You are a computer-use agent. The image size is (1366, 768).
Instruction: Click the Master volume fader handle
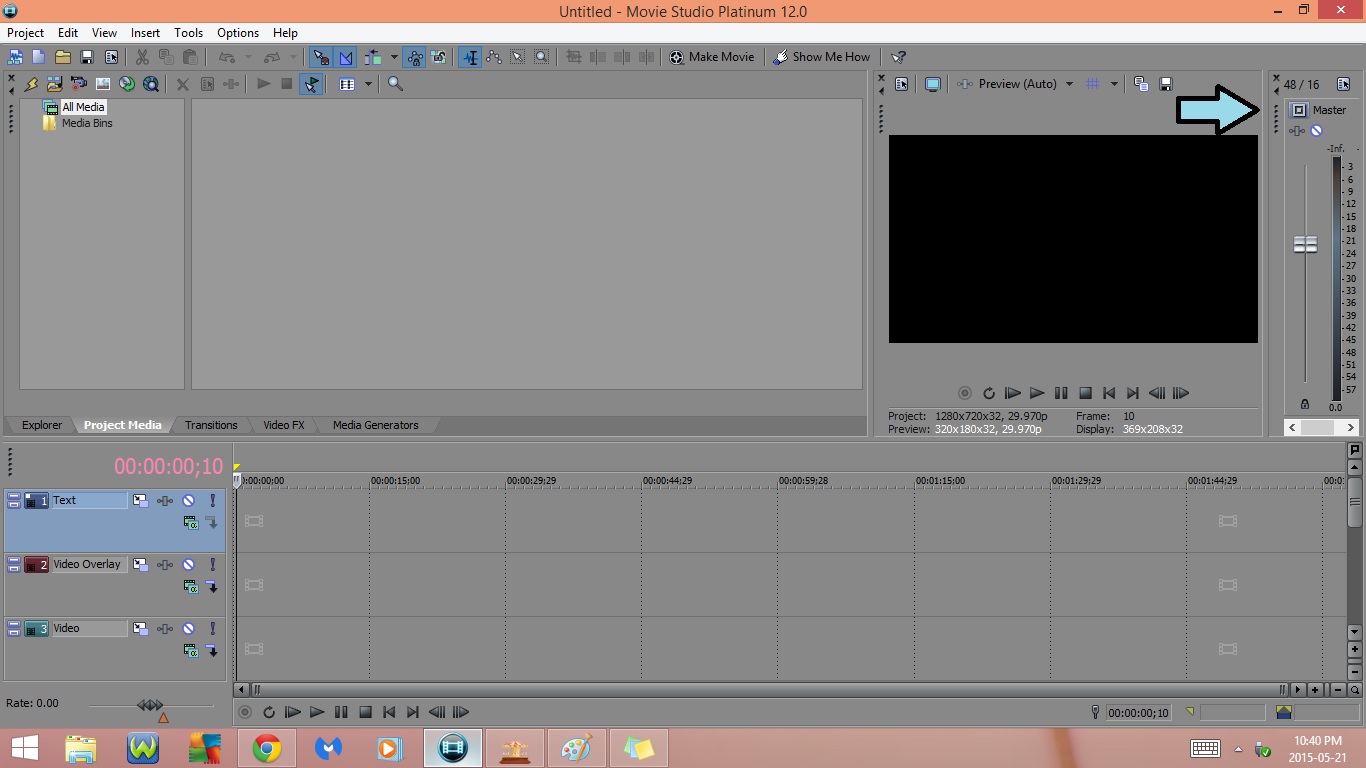point(1305,244)
